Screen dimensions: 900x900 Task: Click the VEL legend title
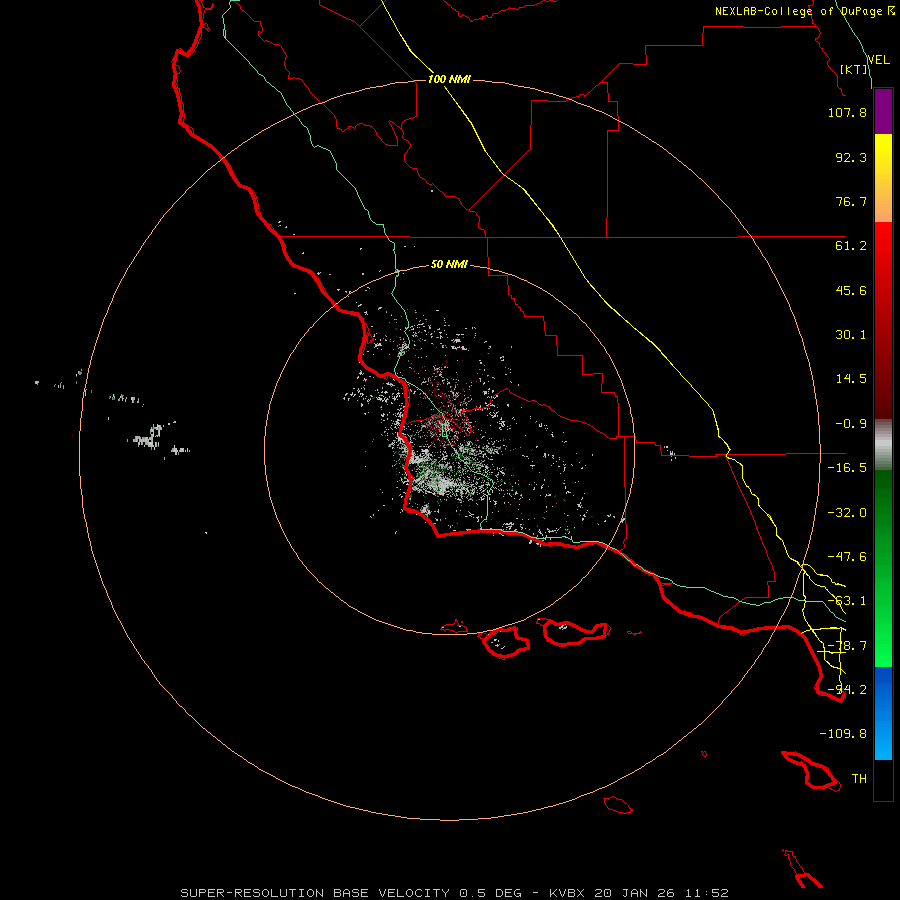[x=878, y=60]
